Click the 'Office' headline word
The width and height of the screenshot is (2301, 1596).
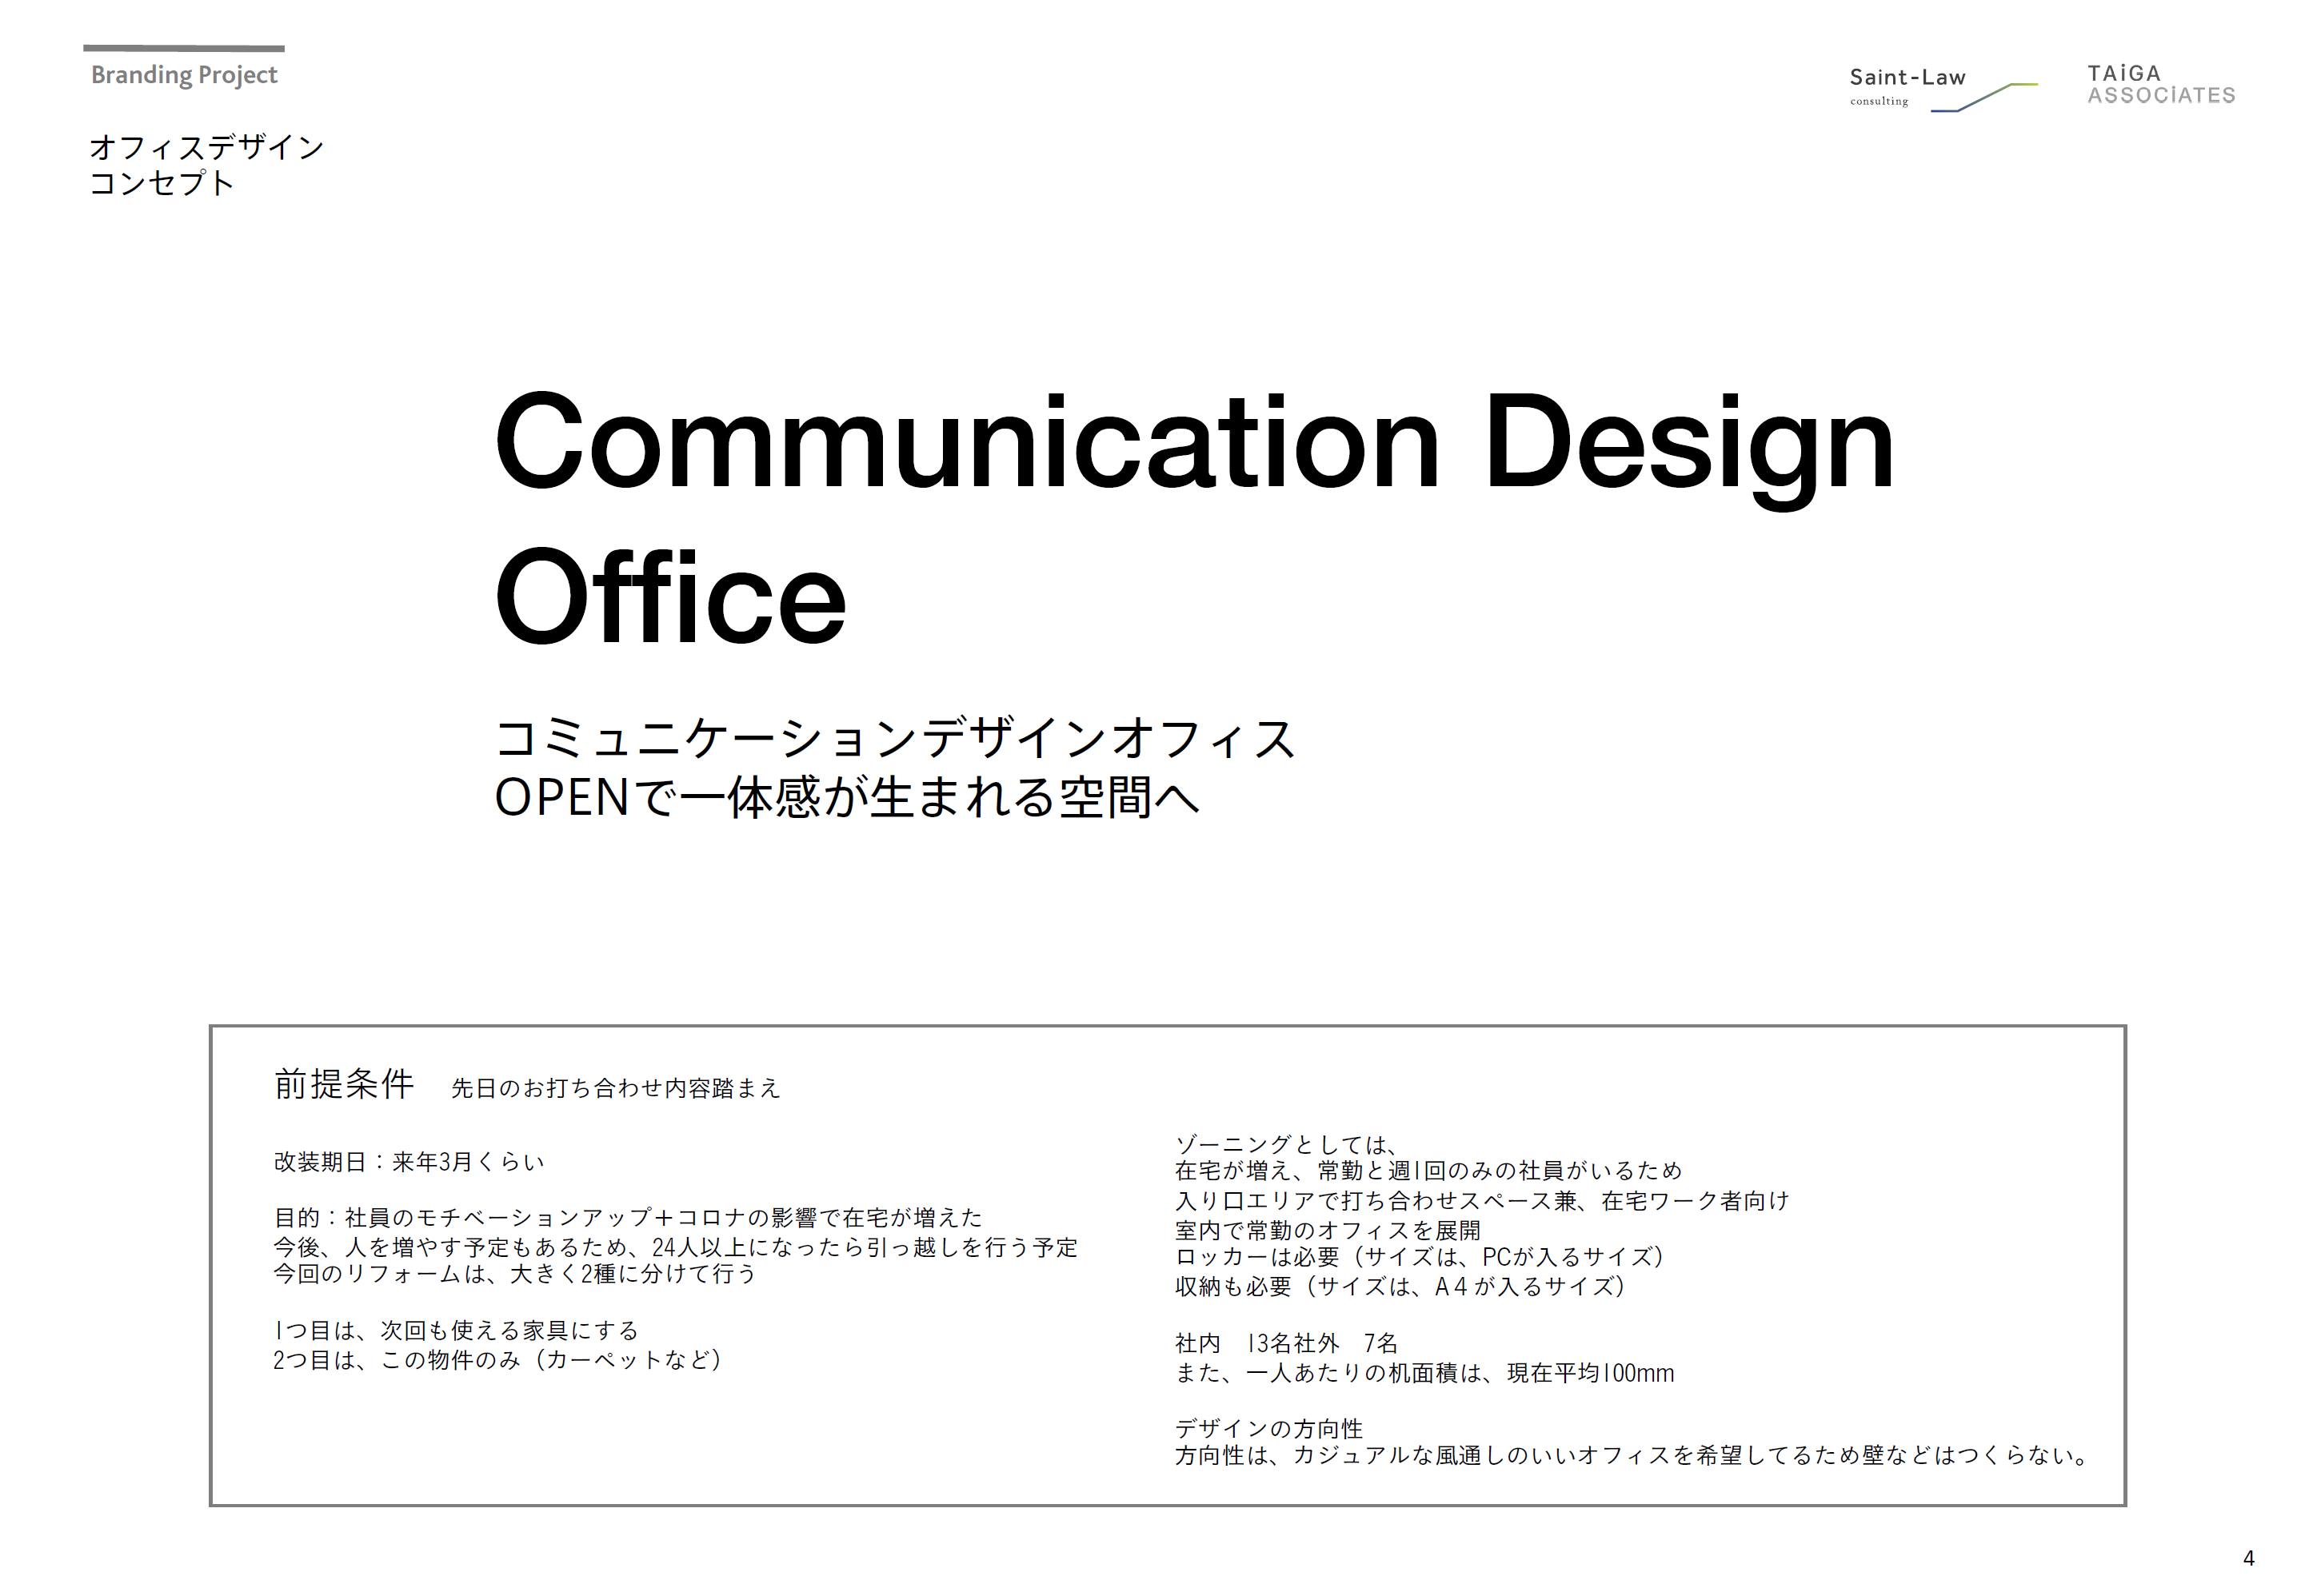pyautogui.click(x=670, y=597)
